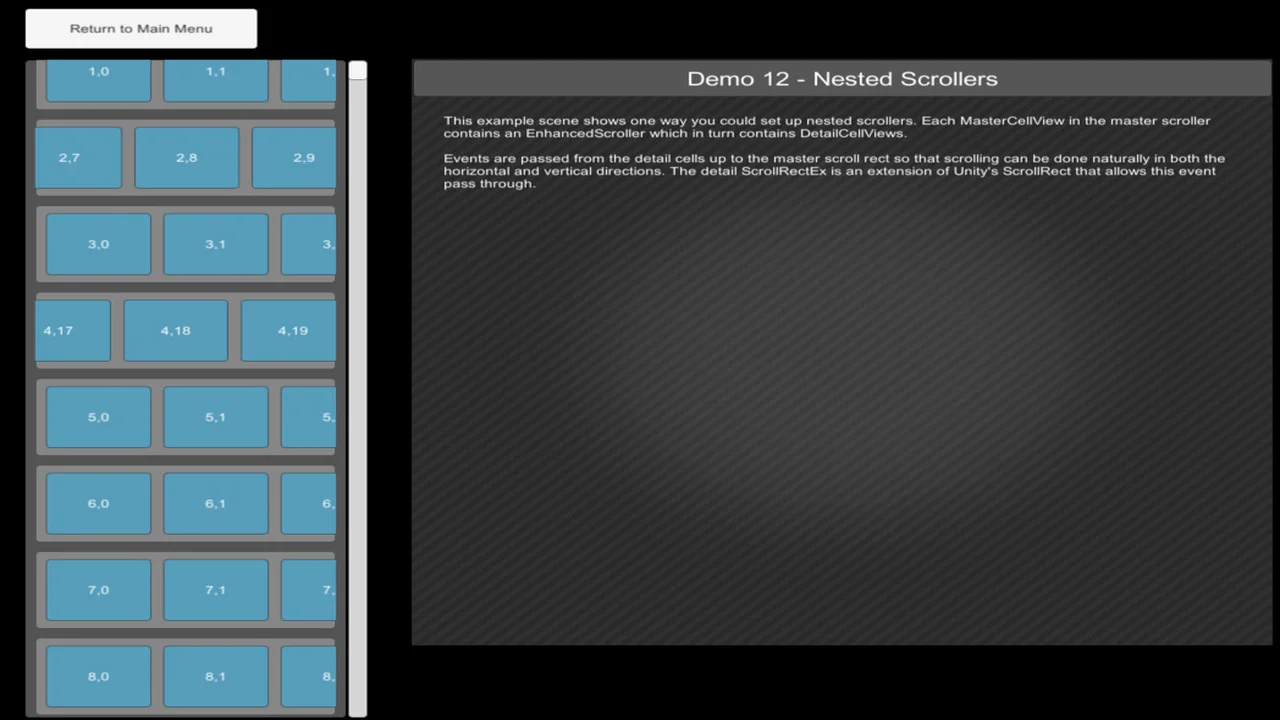The image size is (1280, 720).
Task: Choose detail cell 2,8
Action: tap(187, 158)
